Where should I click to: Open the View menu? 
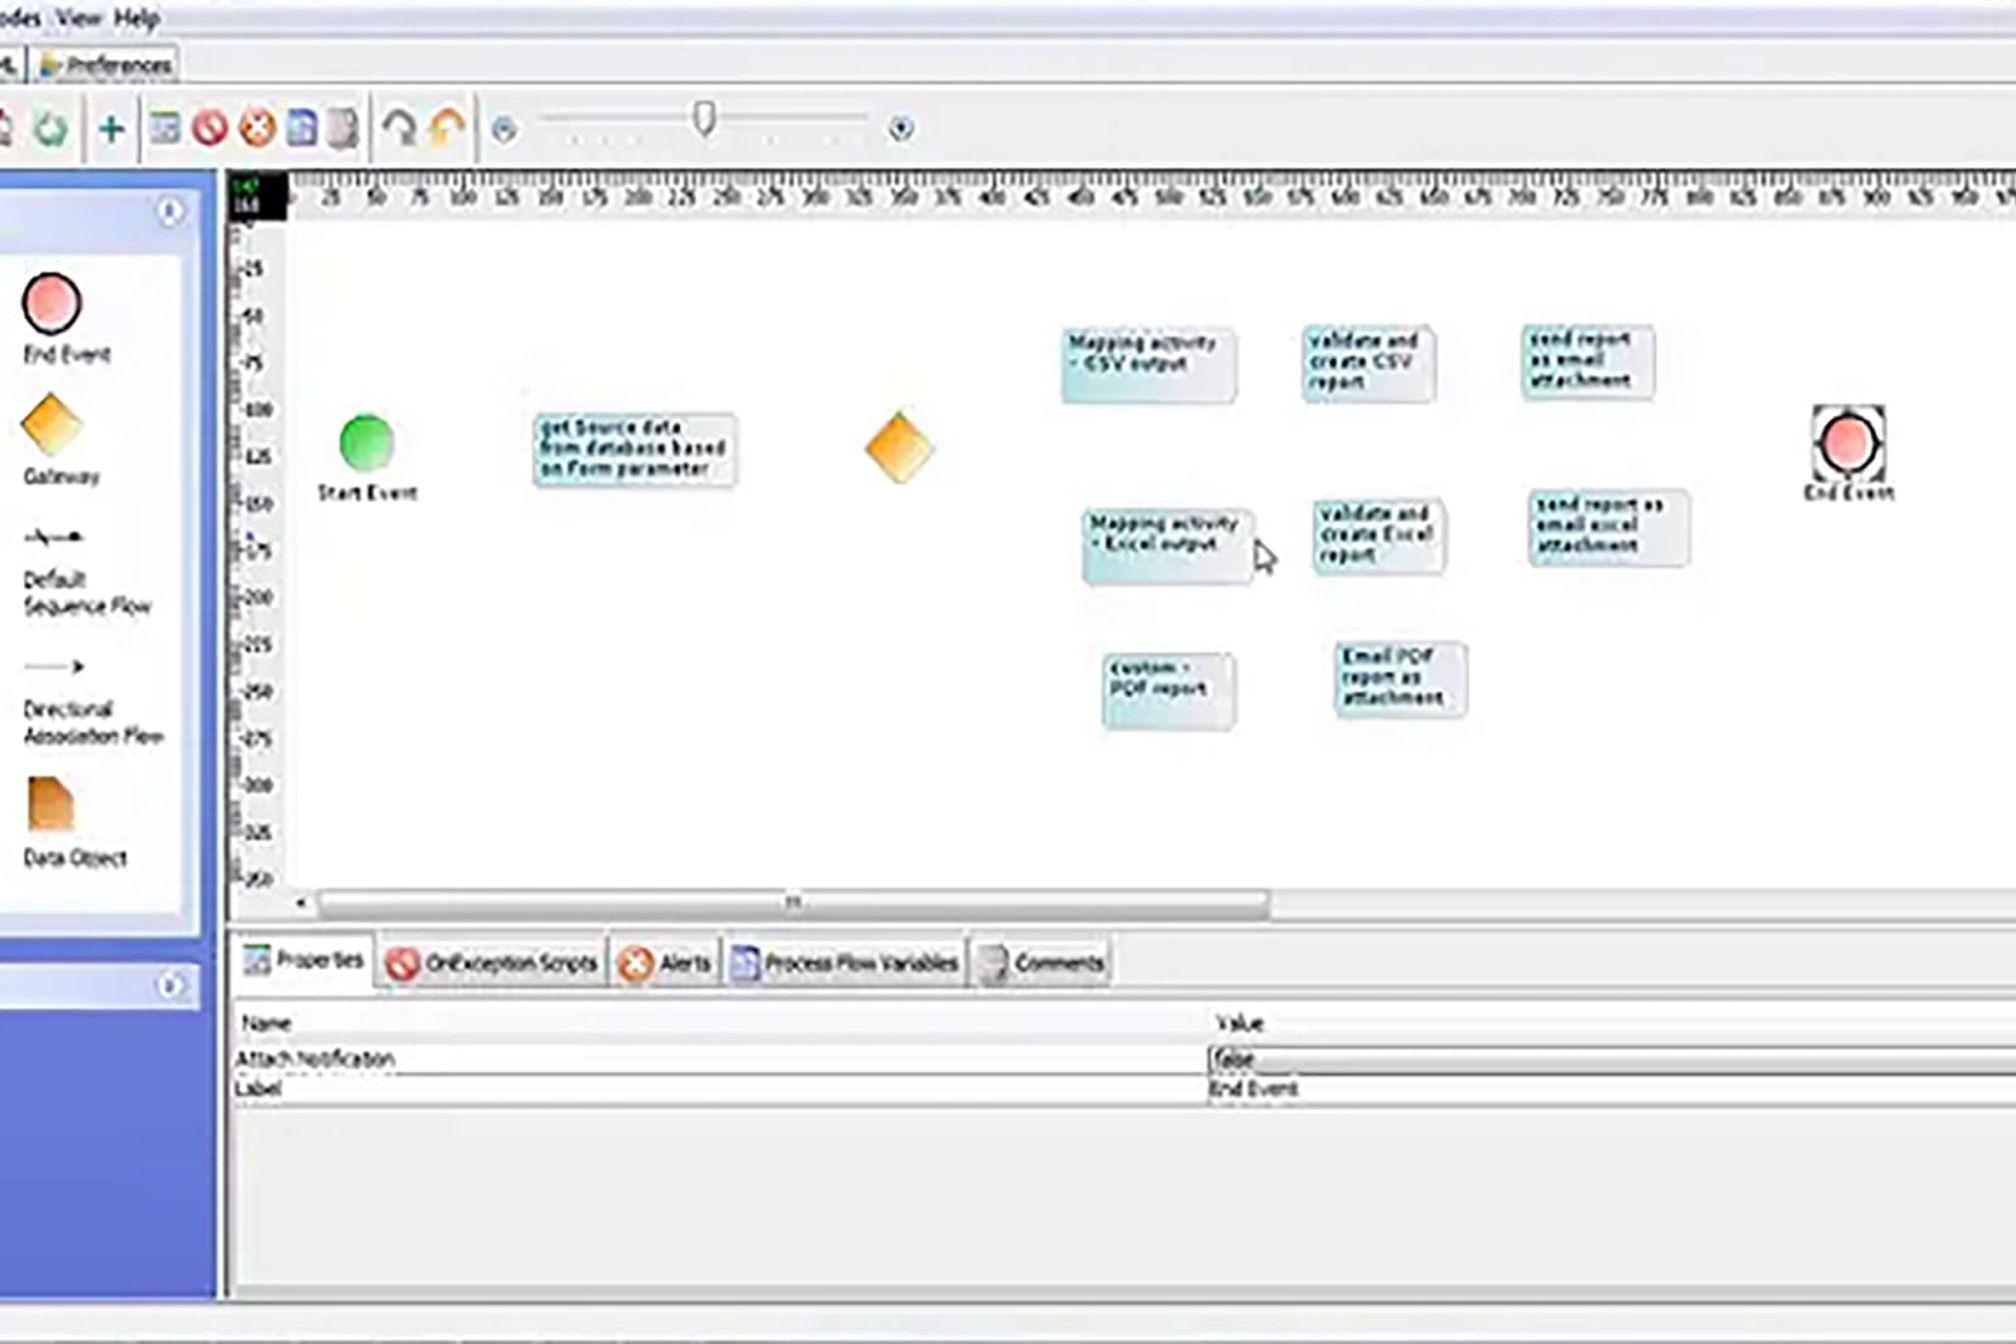click(79, 18)
